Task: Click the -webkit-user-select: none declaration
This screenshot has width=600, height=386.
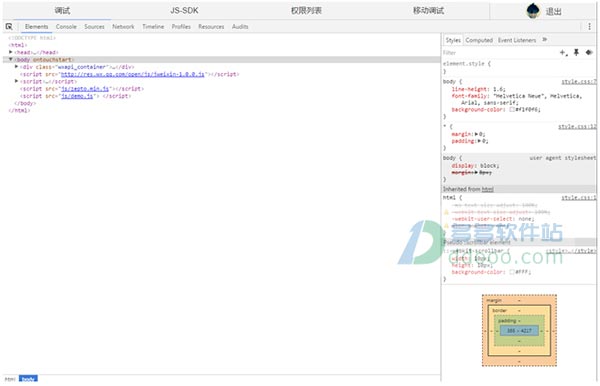Action: tap(493, 219)
